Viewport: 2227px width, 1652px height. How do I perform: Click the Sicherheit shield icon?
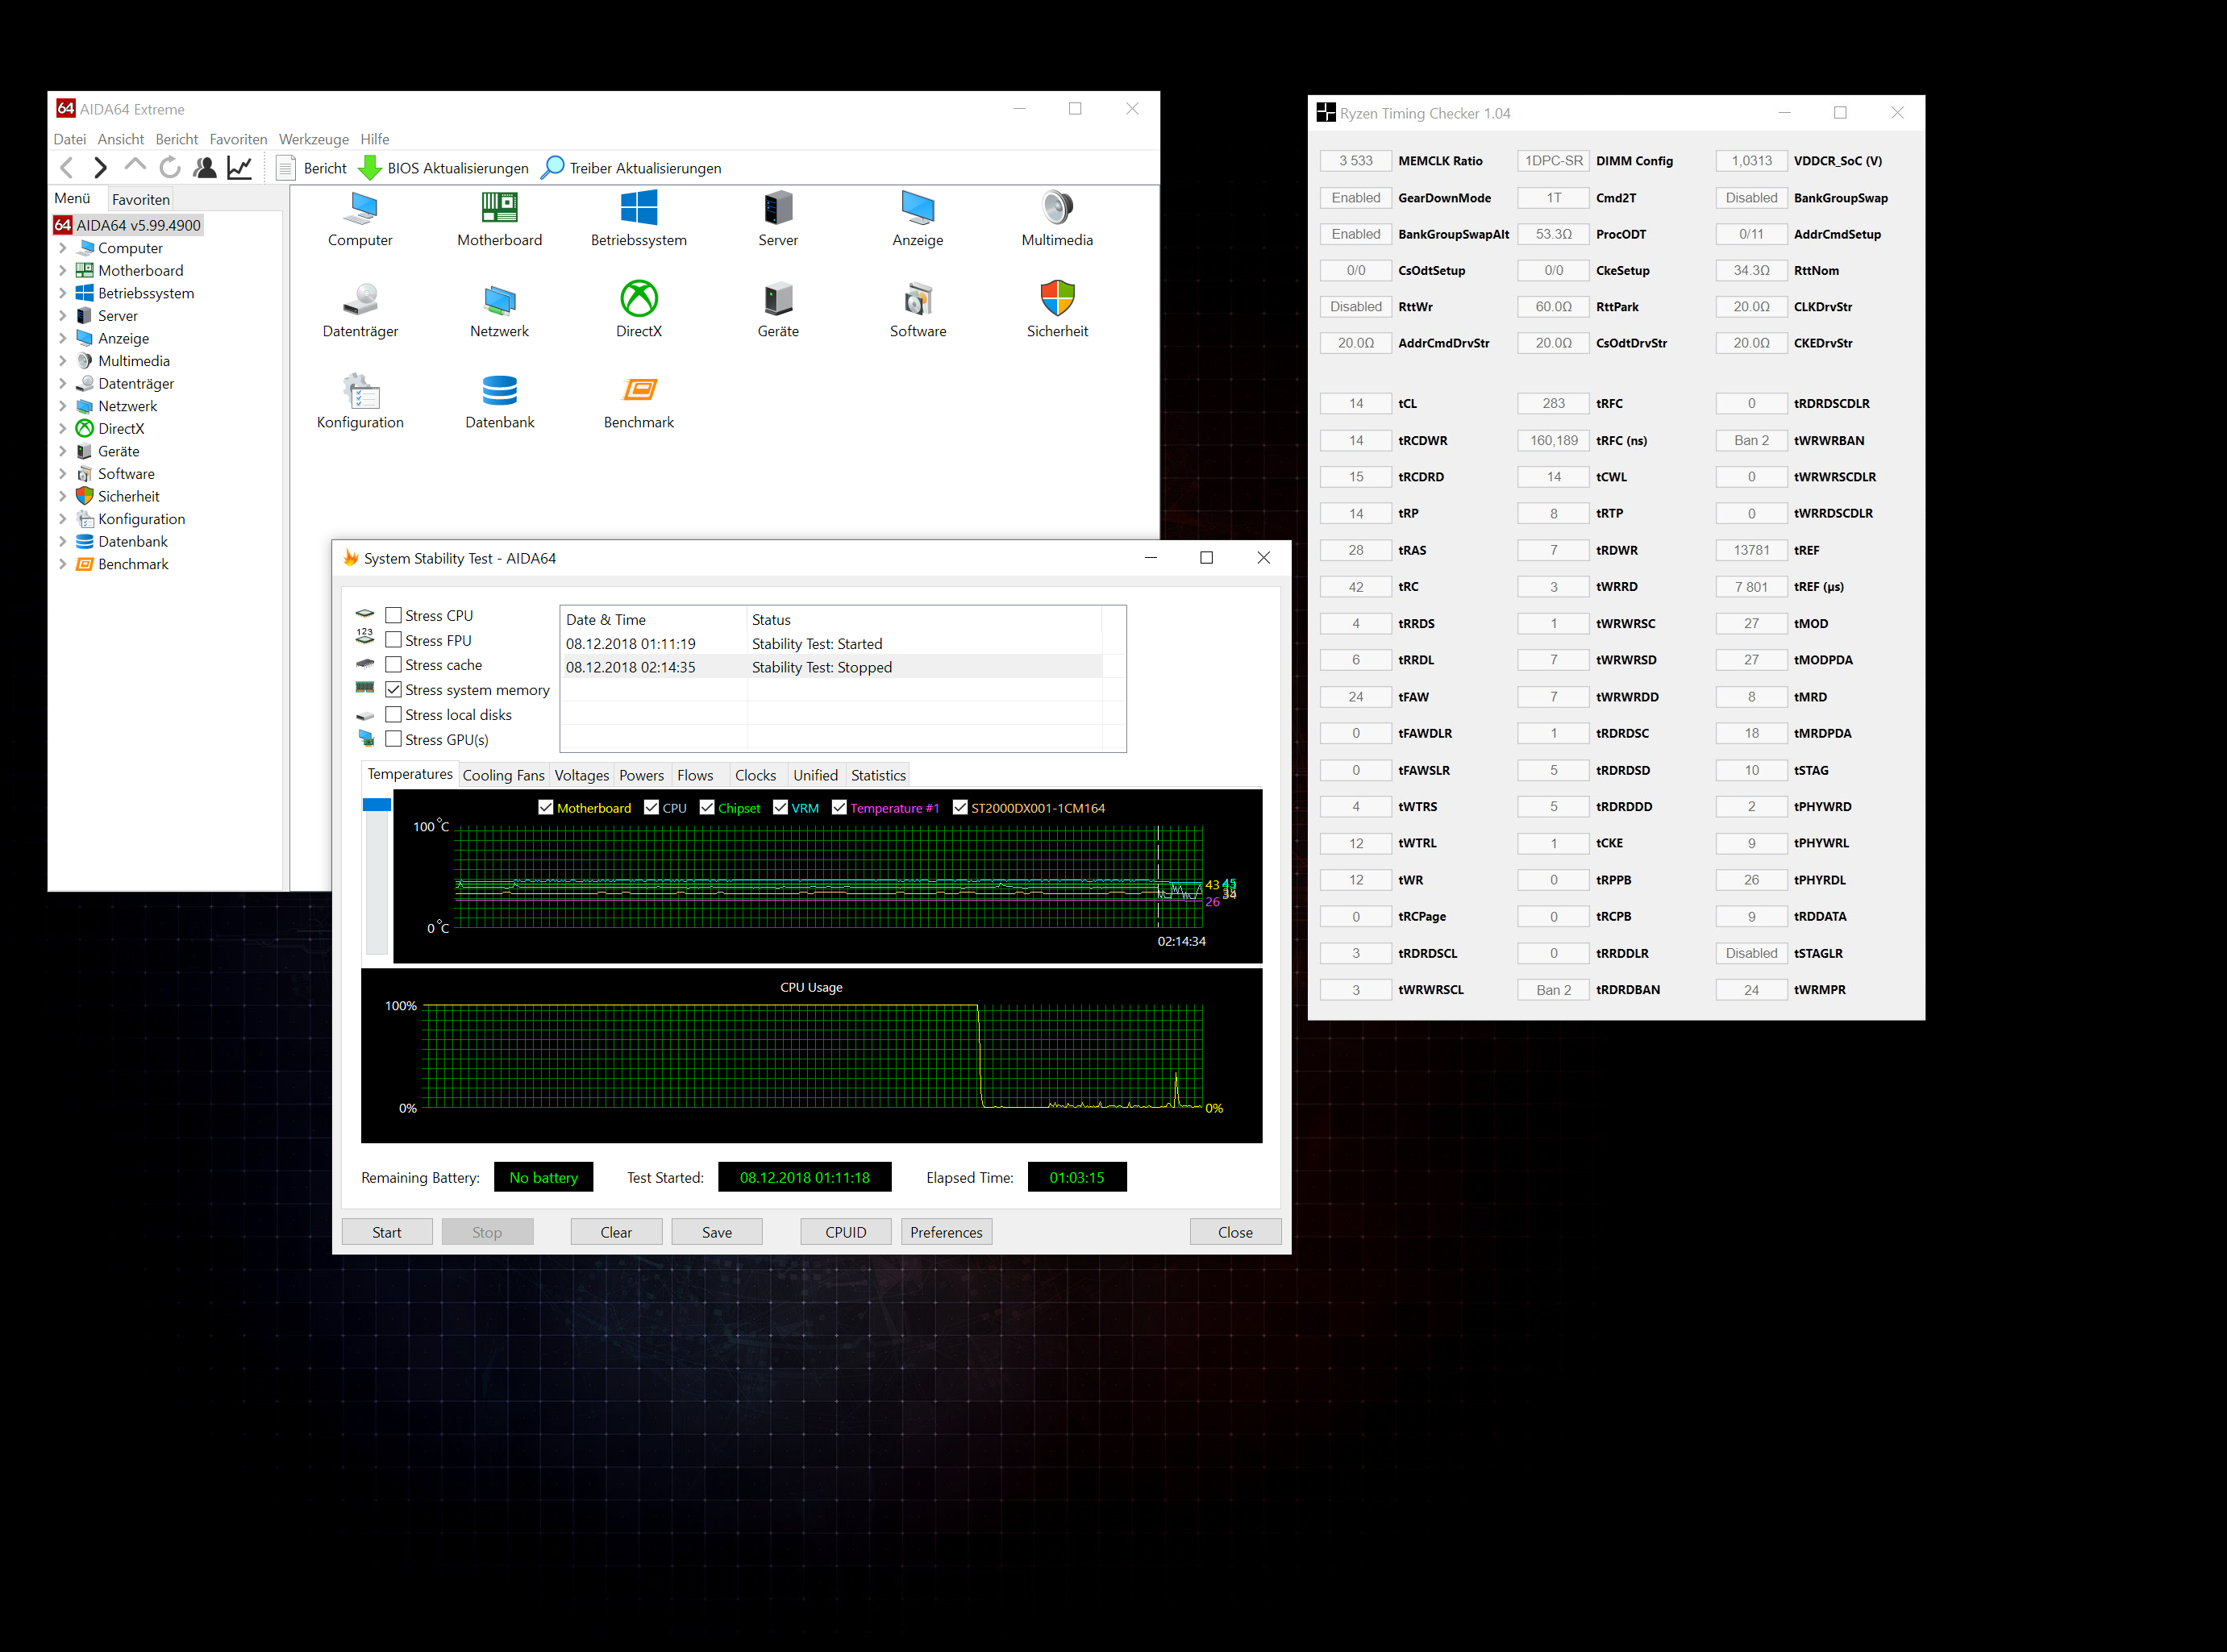tap(1056, 299)
